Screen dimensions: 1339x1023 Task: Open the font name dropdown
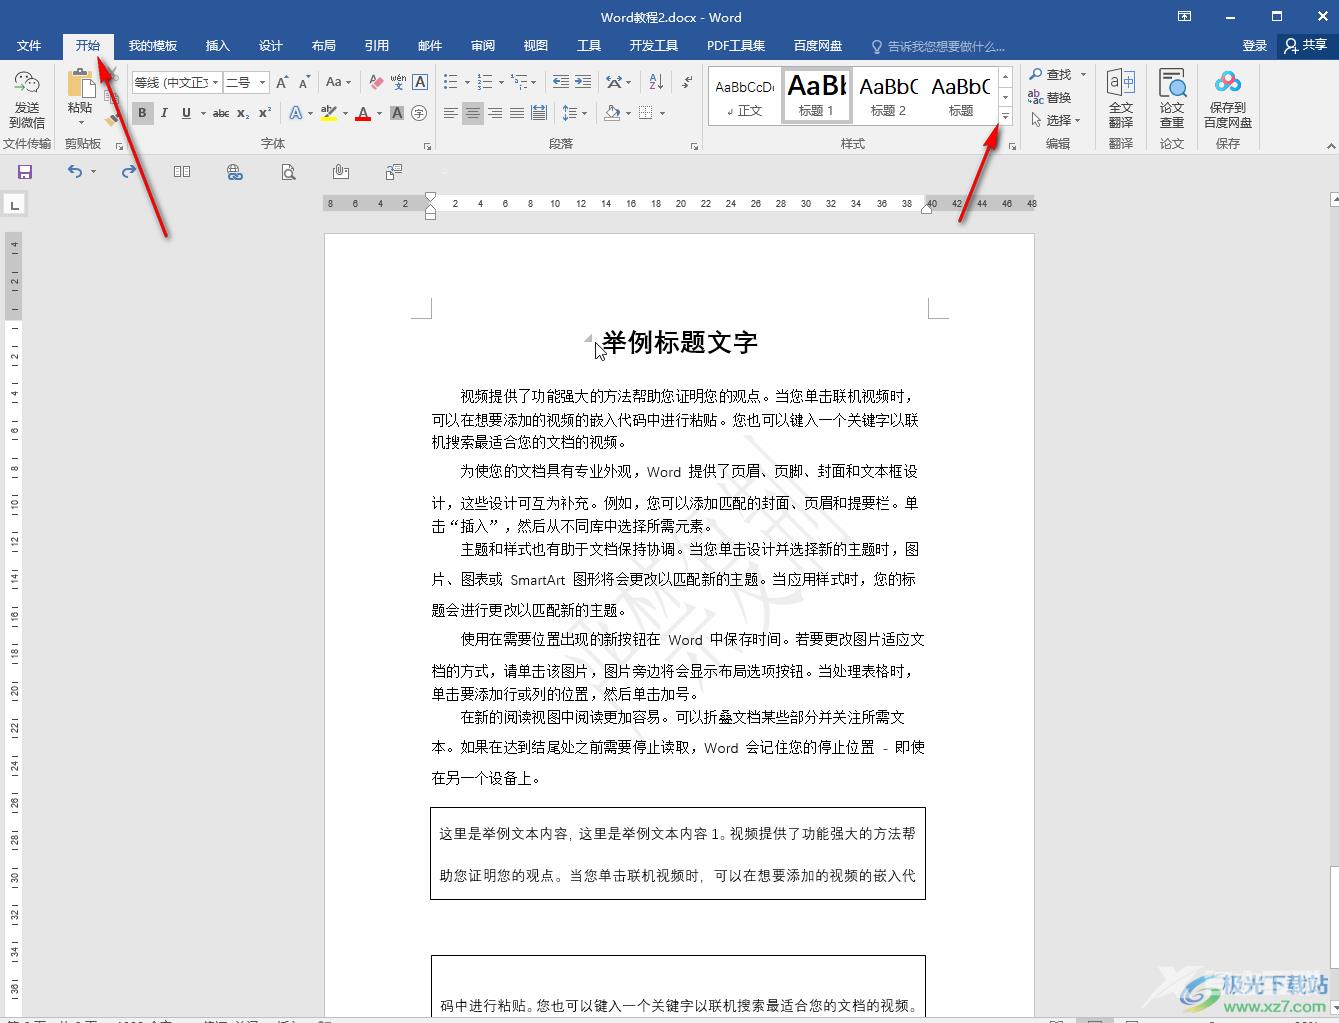(x=215, y=82)
